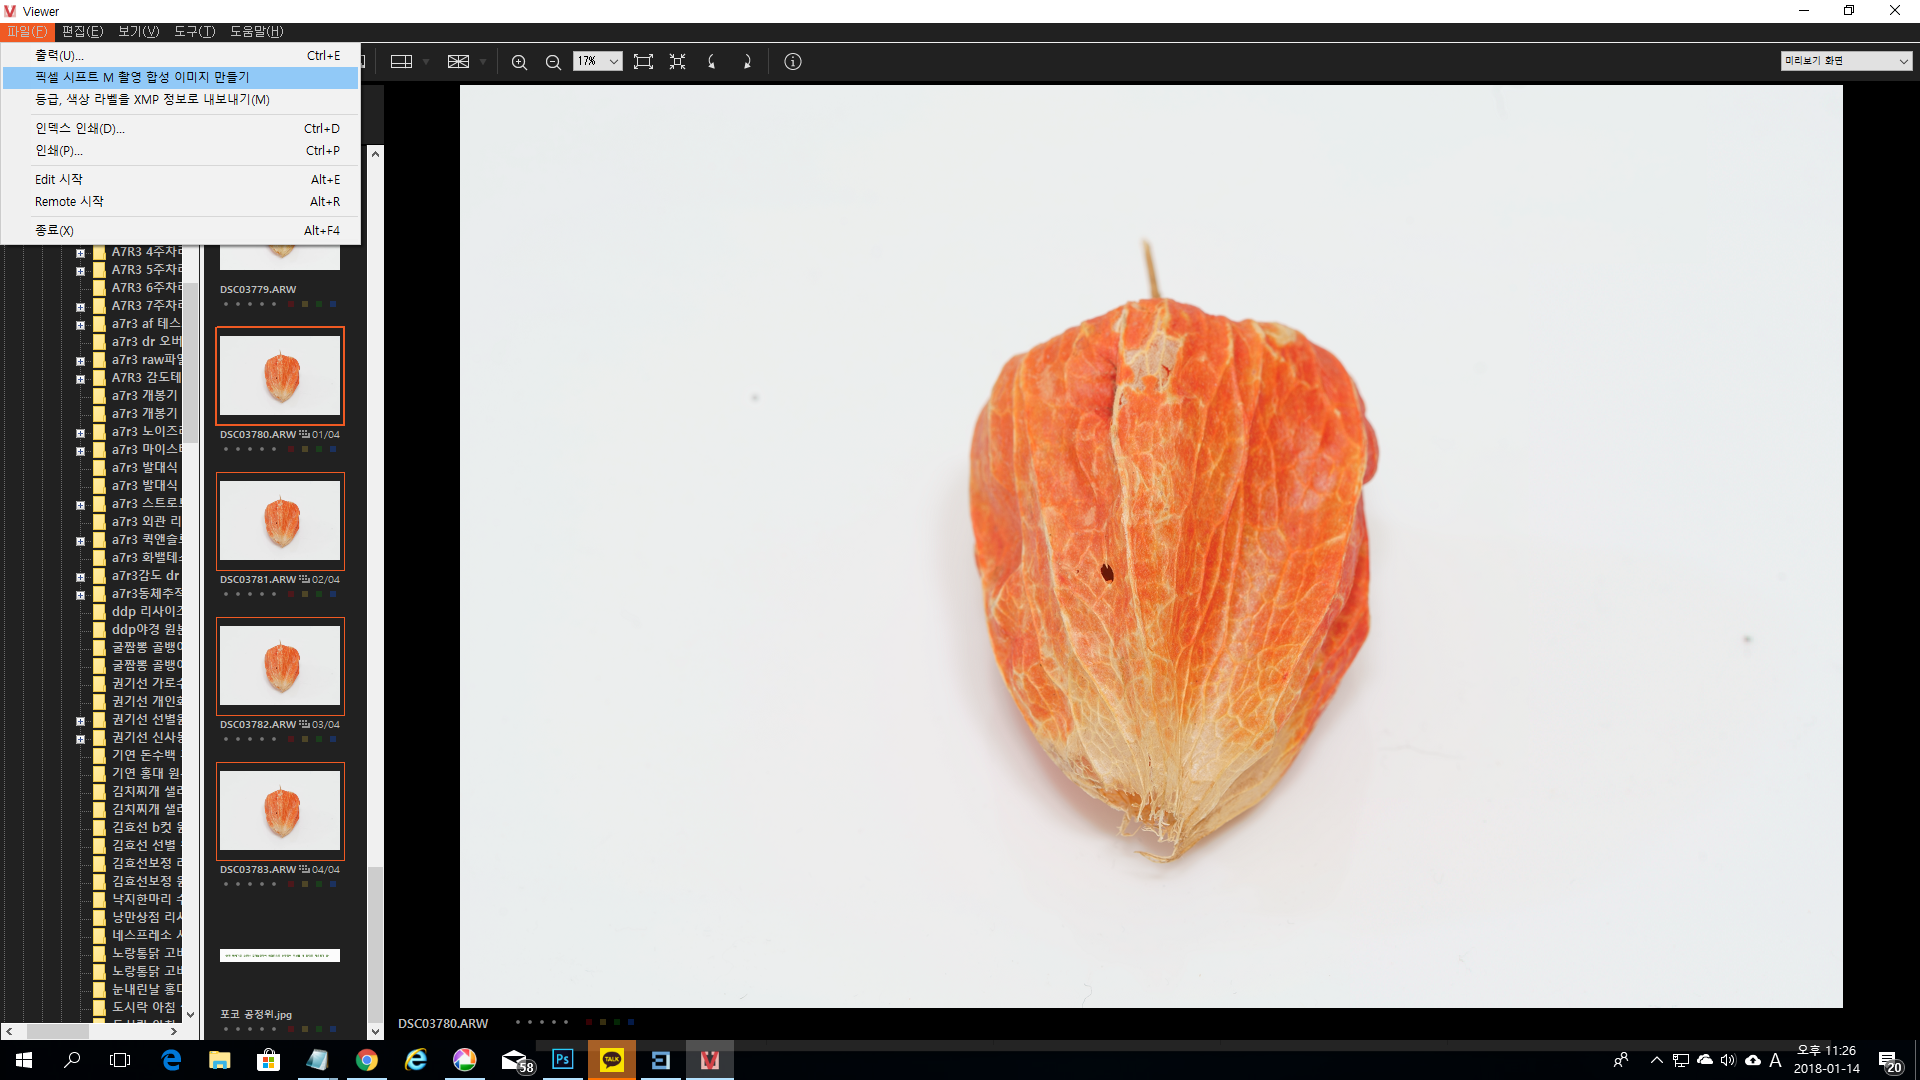
Task: Expand the 권기선 선별 folder node
Action: pyautogui.click(x=80, y=721)
